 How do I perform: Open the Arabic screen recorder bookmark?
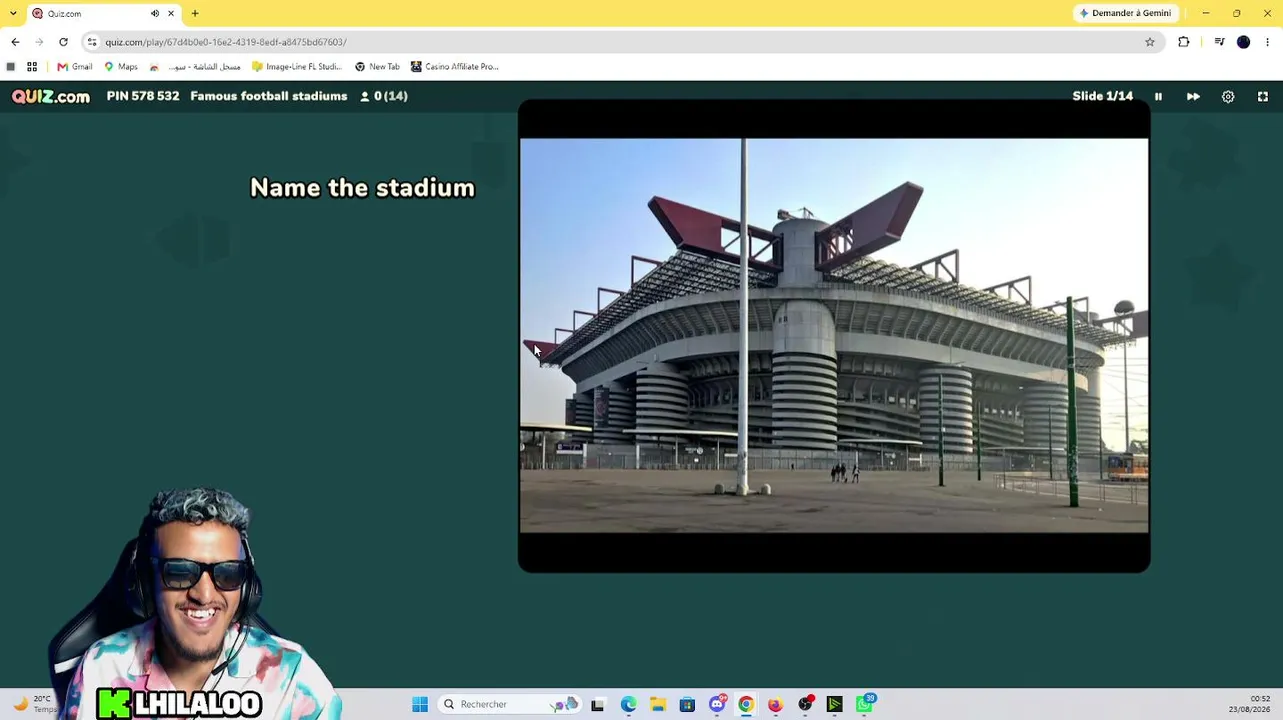(195, 67)
